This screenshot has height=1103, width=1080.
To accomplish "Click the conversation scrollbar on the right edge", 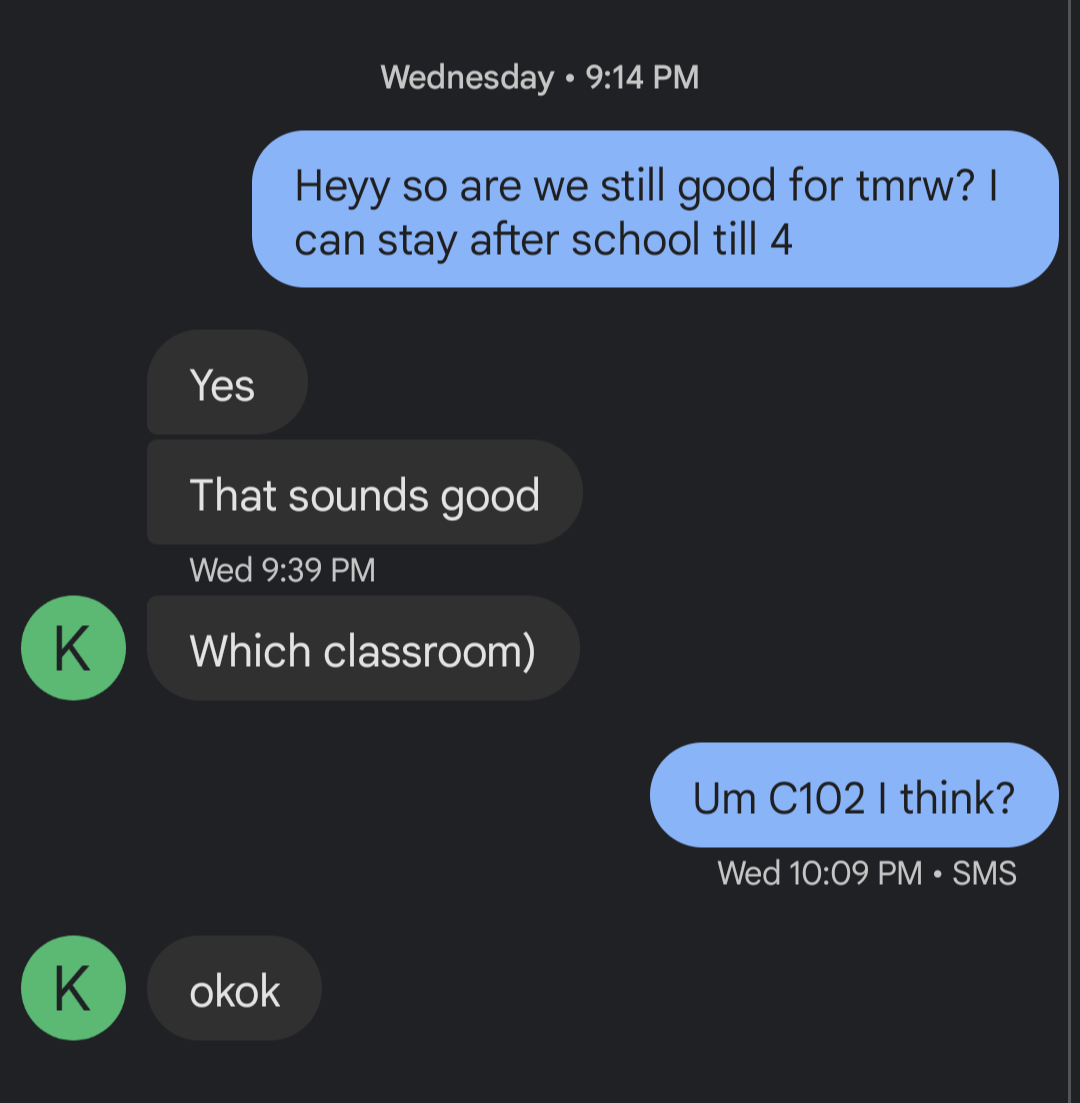I will (1069, 552).
